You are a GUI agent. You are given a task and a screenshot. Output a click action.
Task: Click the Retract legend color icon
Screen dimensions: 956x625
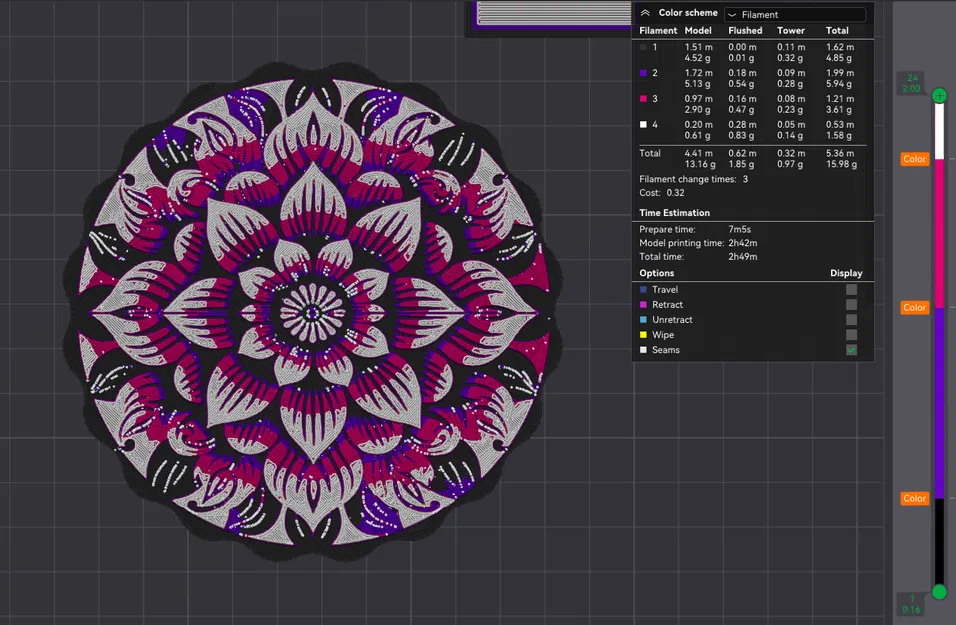click(x=643, y=304)
